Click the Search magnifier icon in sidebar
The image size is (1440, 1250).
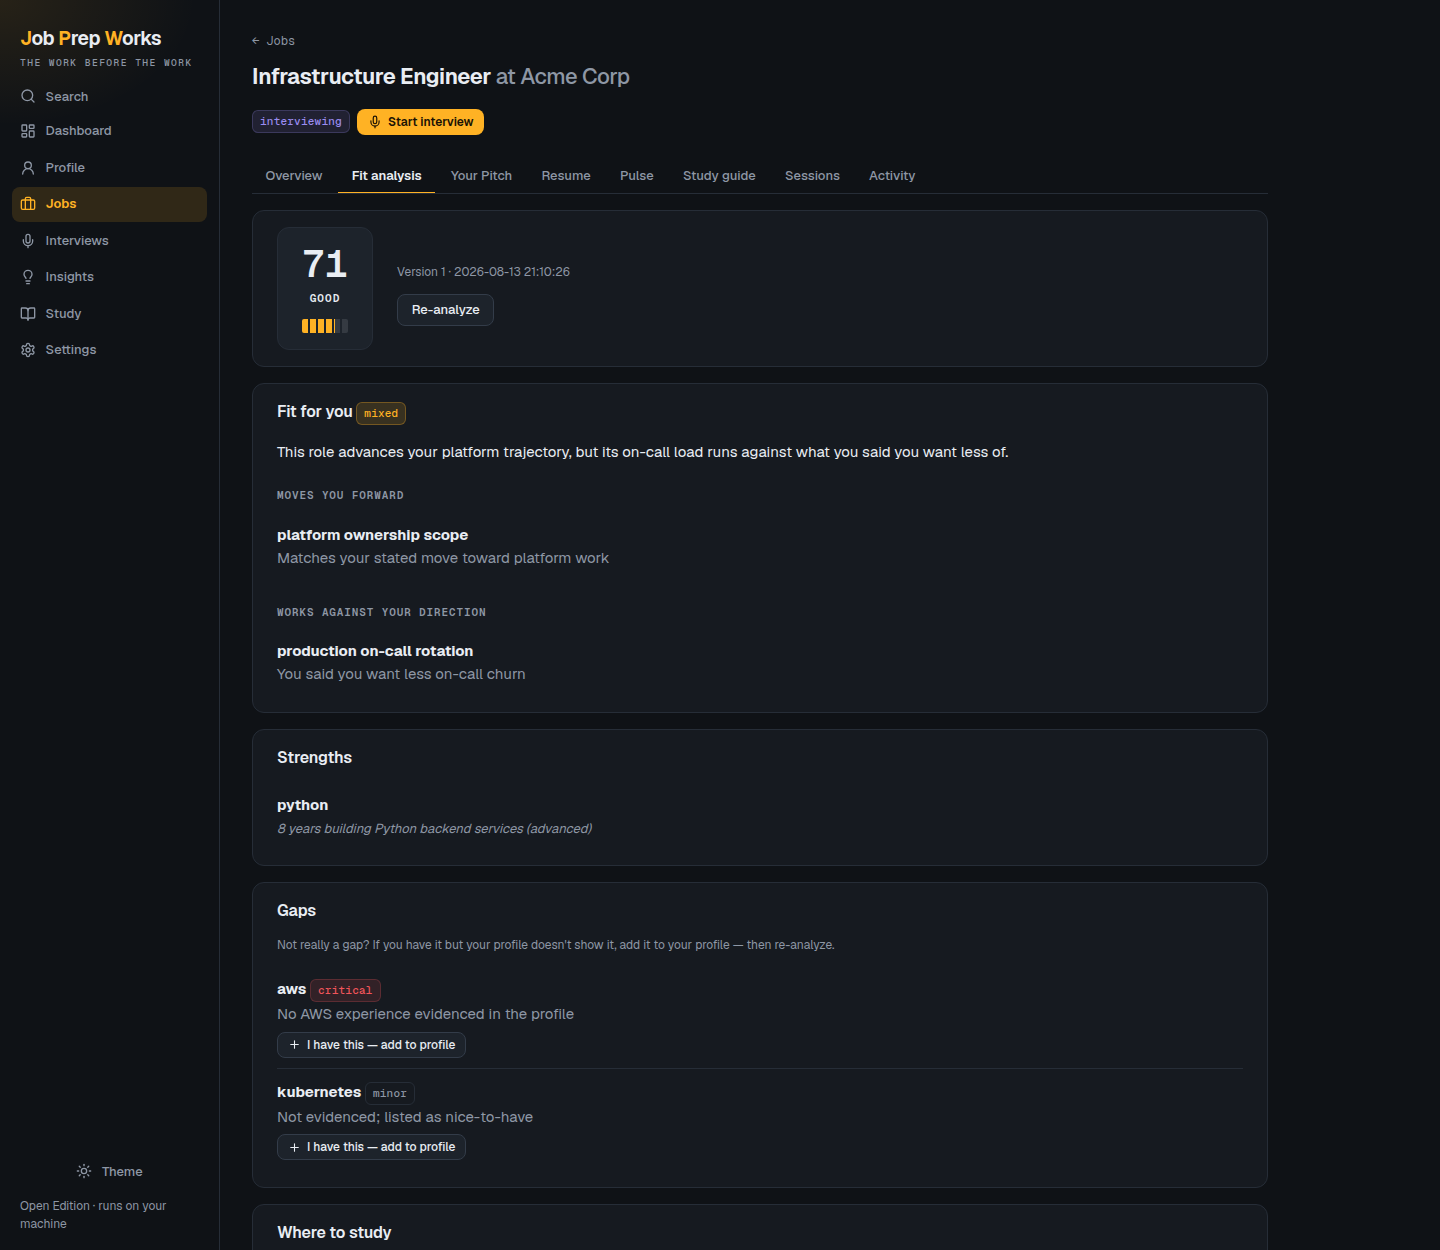coord(28,97)
